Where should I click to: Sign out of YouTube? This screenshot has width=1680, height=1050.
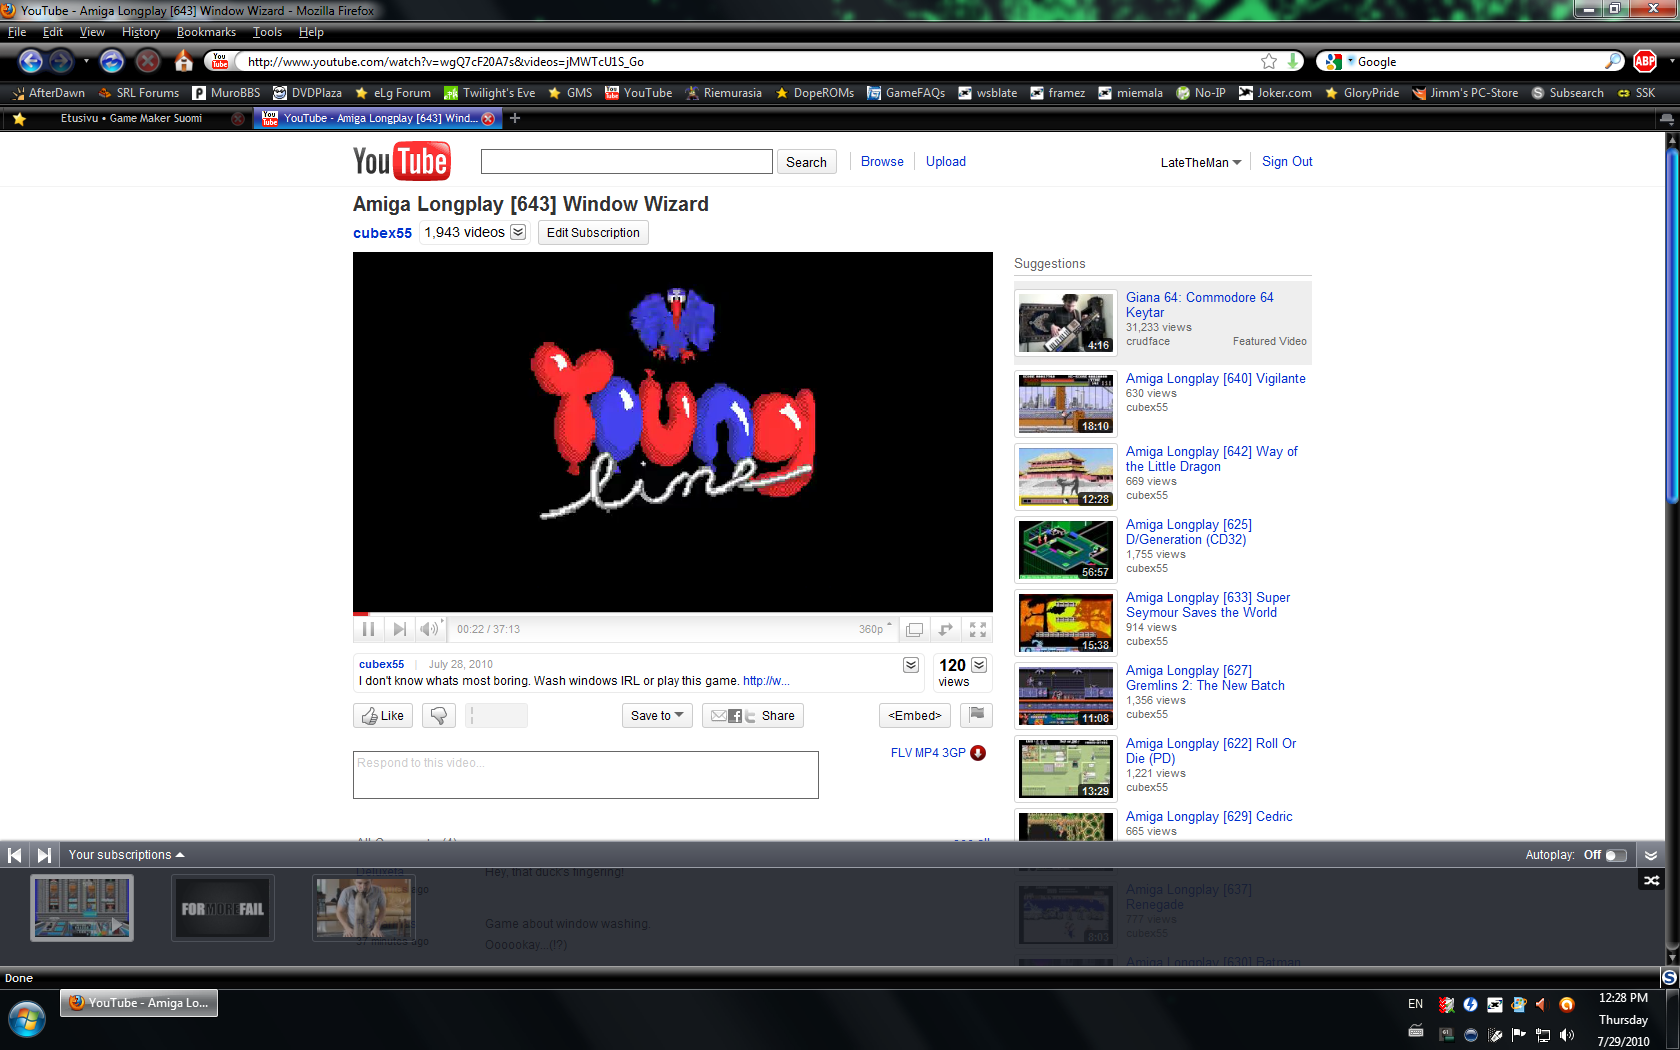coord(1287,161)
